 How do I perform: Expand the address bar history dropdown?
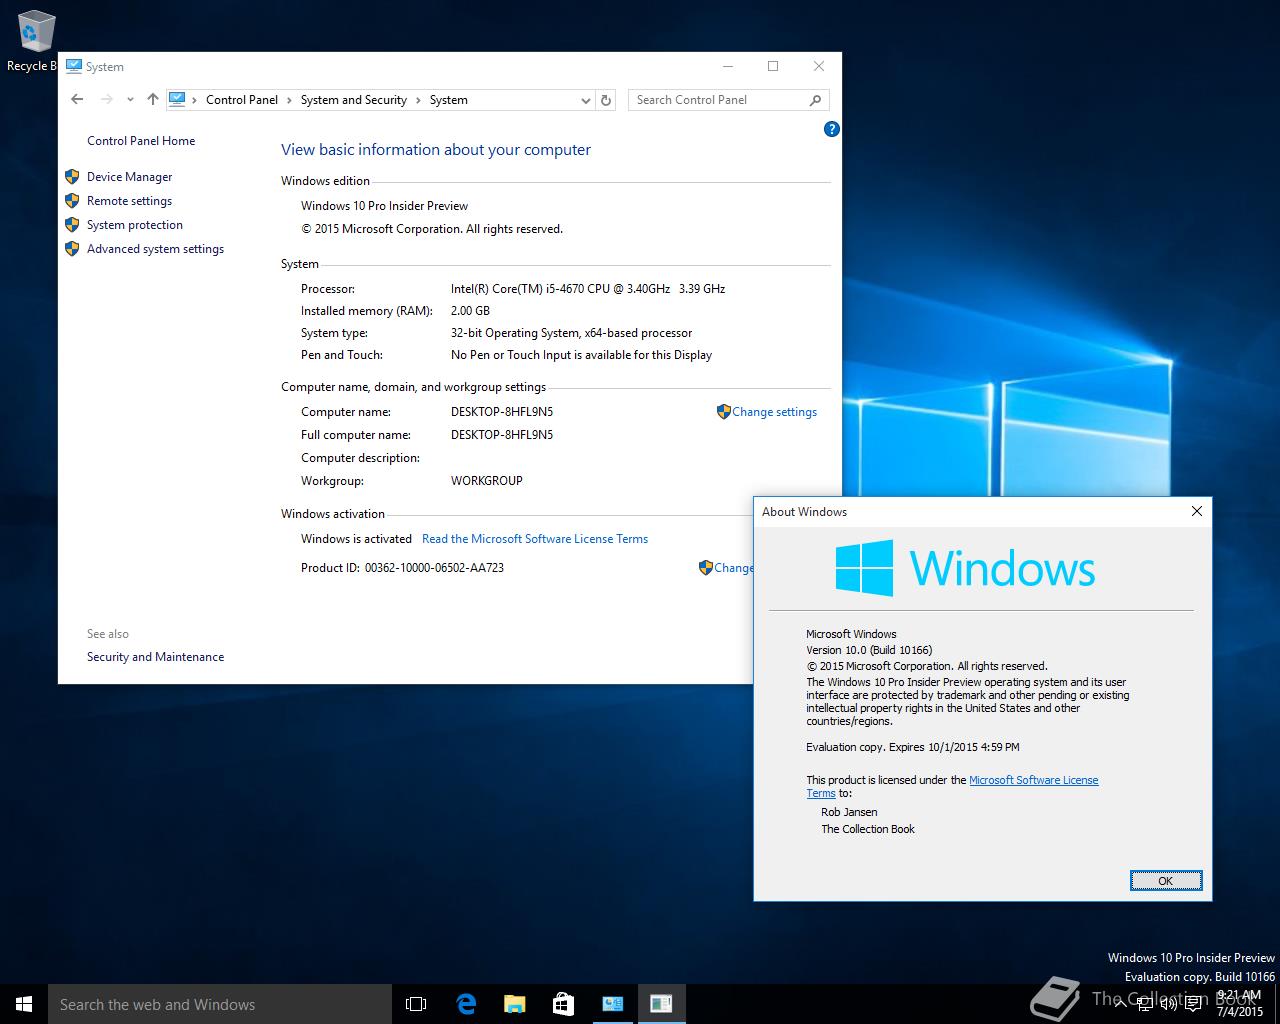585,100
